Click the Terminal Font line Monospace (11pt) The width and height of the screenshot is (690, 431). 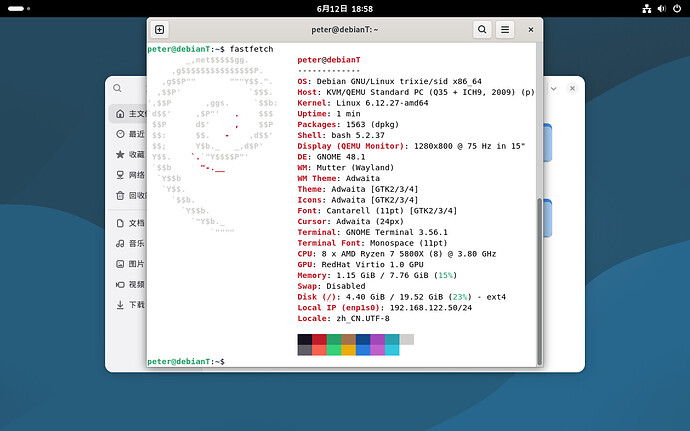pos(372,243)
